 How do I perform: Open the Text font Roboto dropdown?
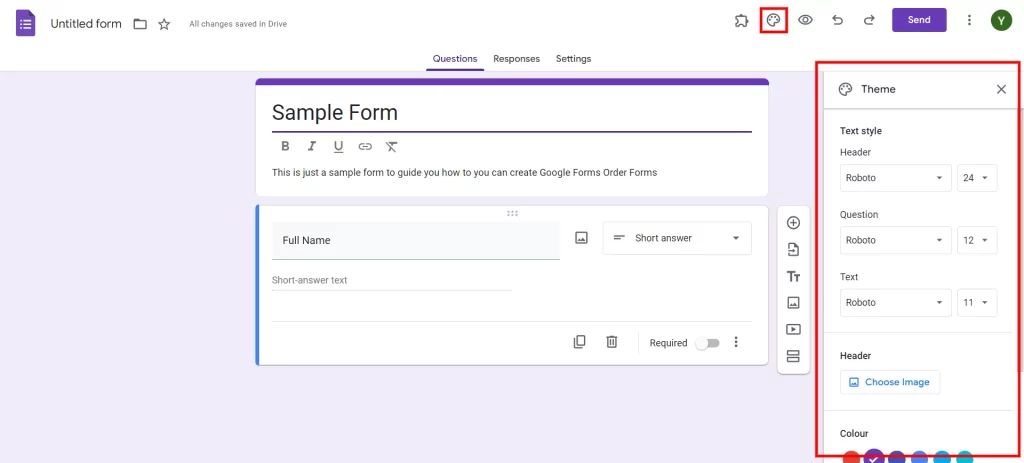895,302
